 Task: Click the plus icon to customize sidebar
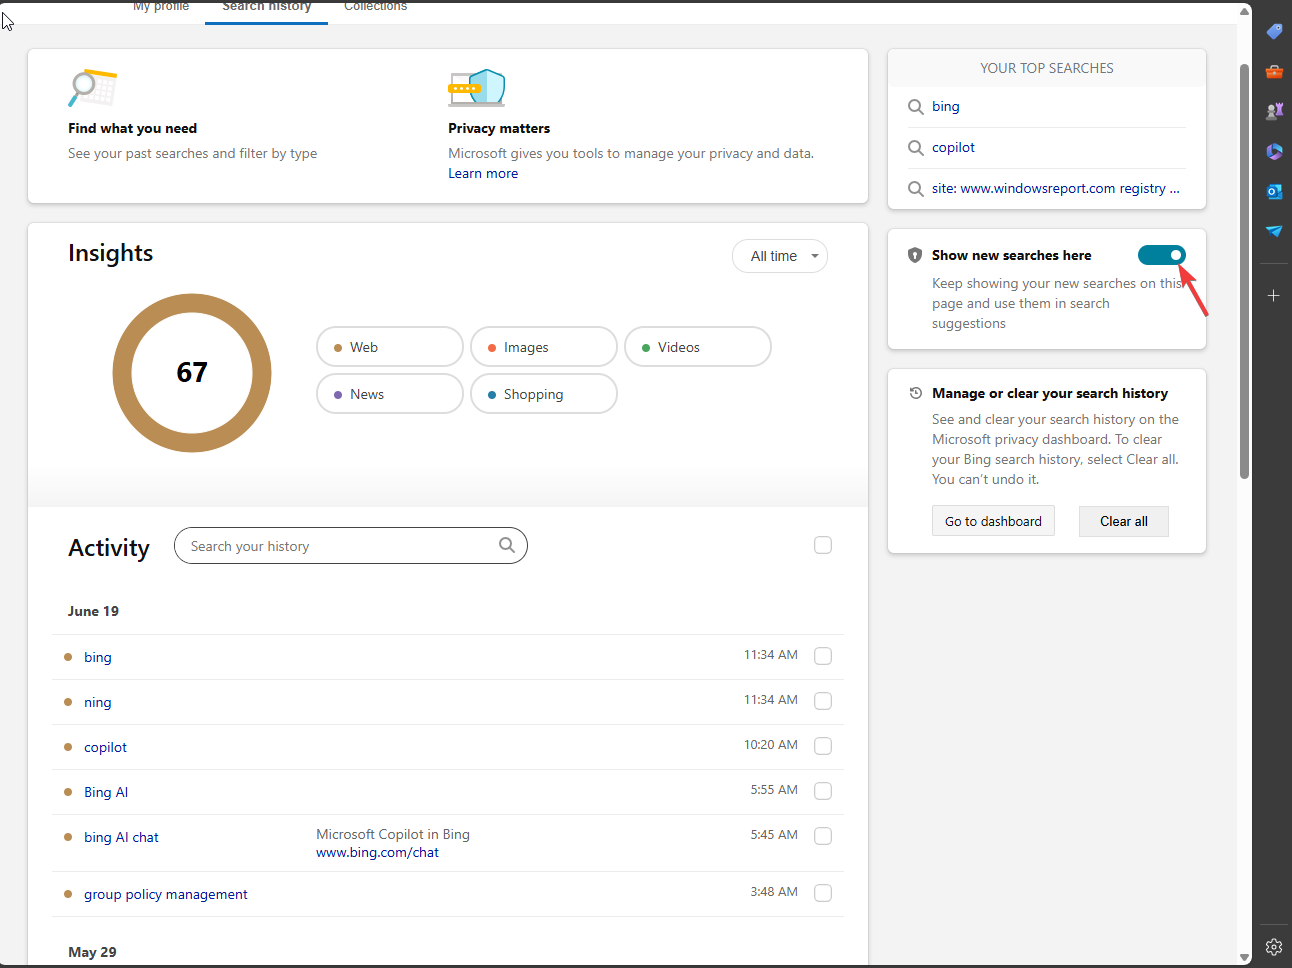1274,296
